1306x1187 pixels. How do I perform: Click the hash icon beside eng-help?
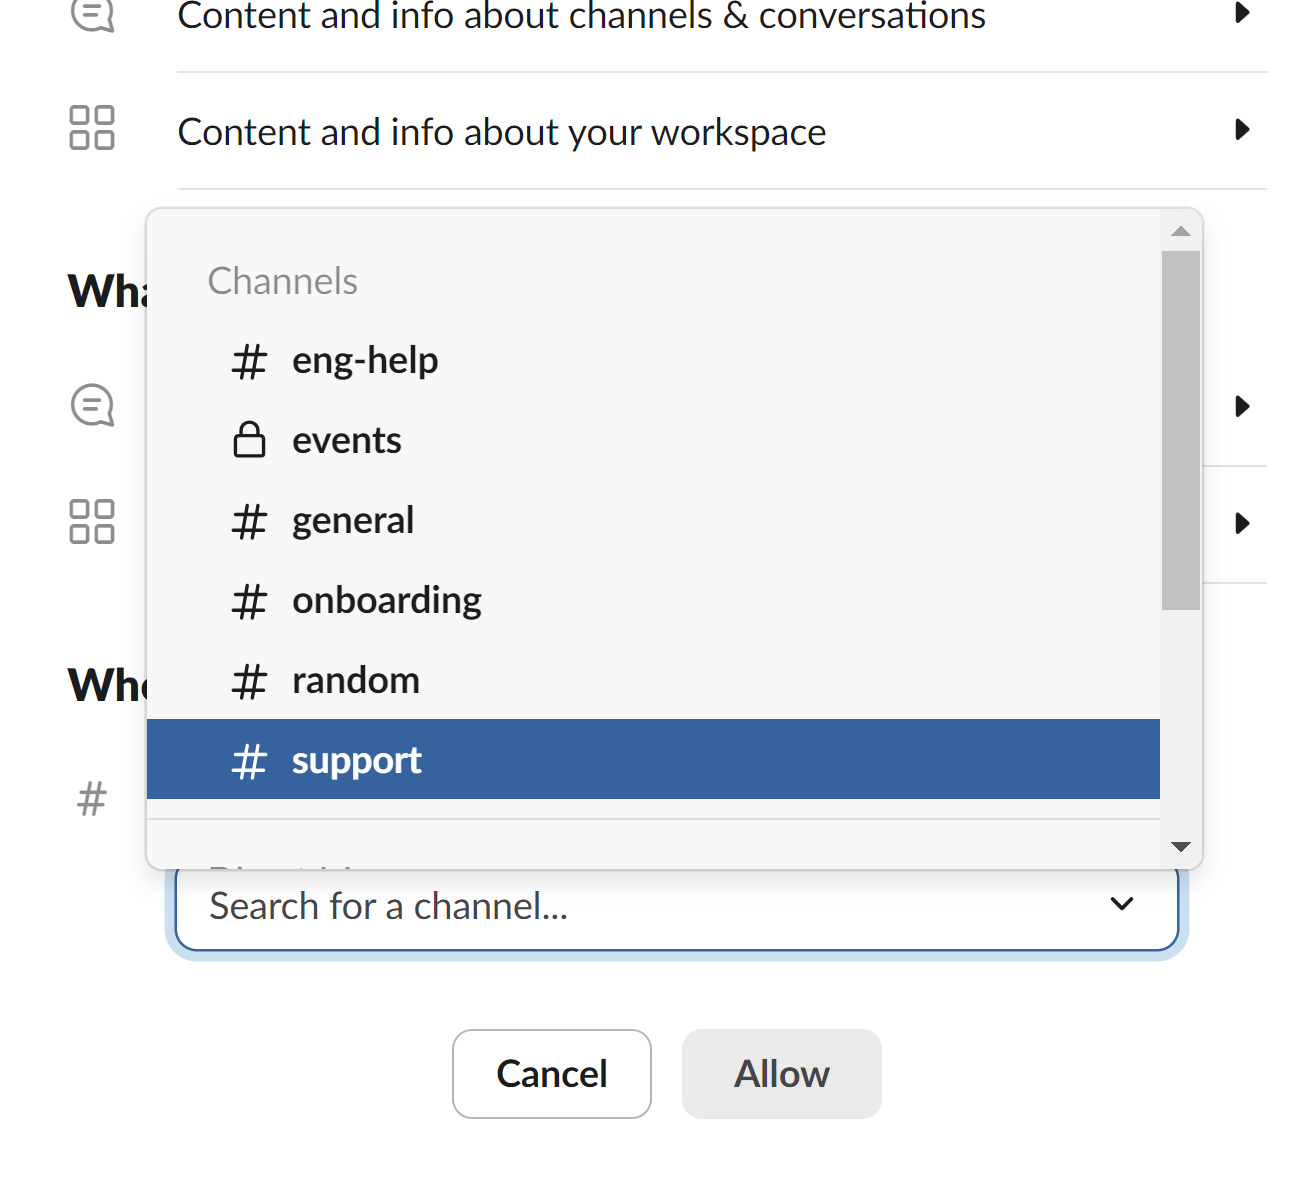pos(249,361)
